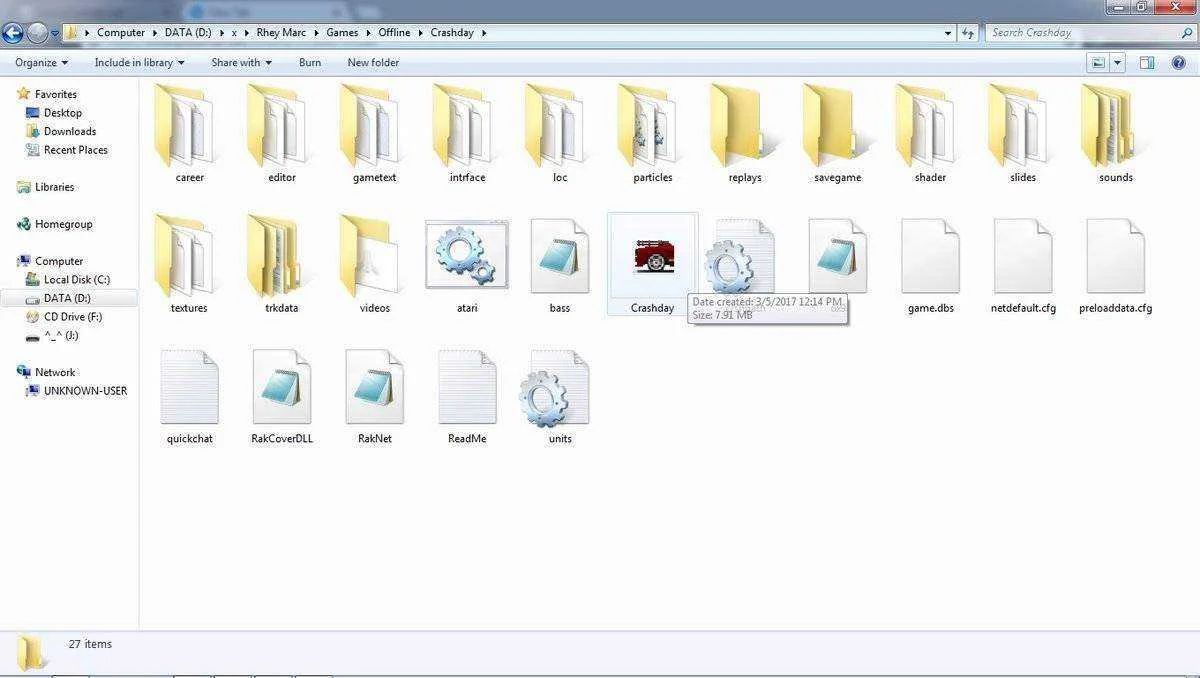Open the loc folder
Image resolution: width=1200 pixels, height=678 pixels.
coord(560,133)
